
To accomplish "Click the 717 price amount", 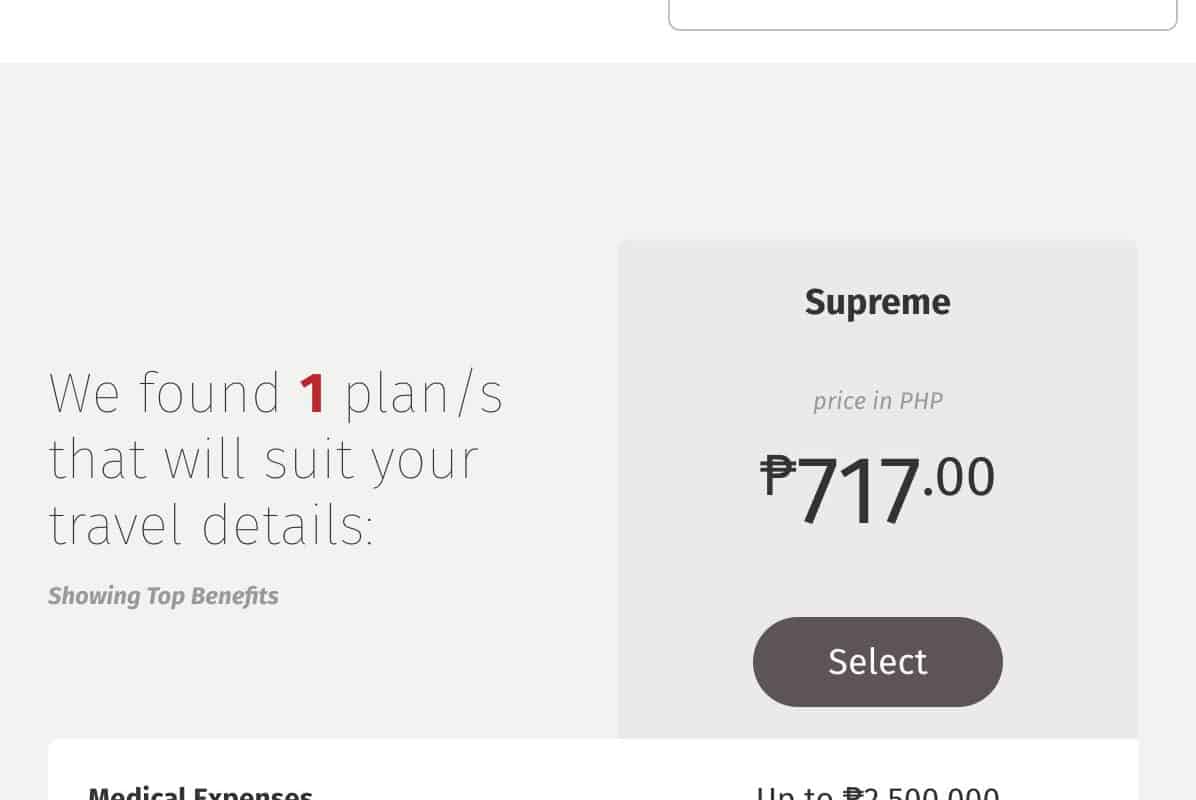I will 858,492.
